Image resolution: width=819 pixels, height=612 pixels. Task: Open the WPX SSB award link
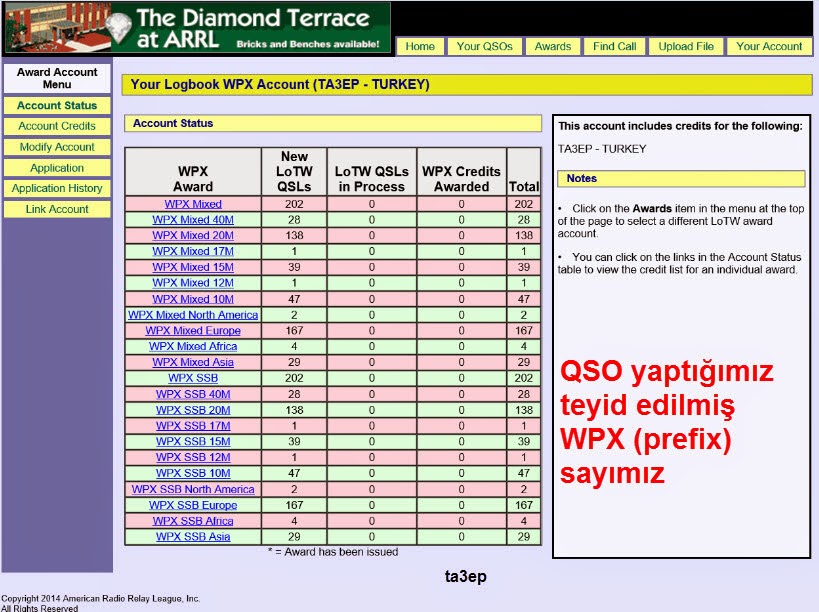click(193, 378)
